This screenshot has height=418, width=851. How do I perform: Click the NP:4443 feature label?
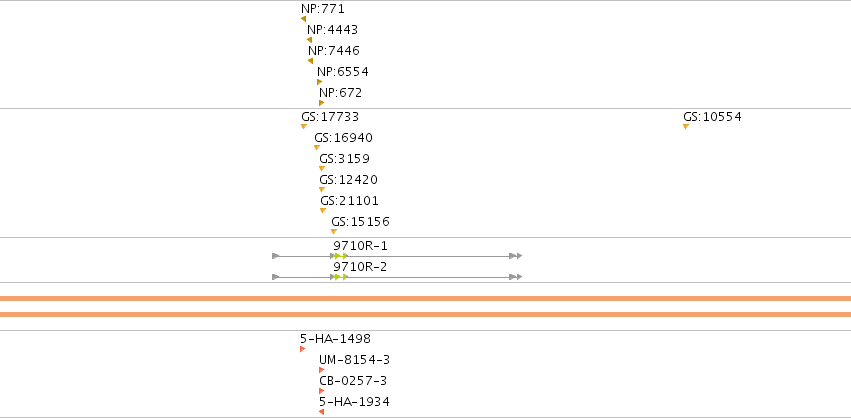(332, 30)
